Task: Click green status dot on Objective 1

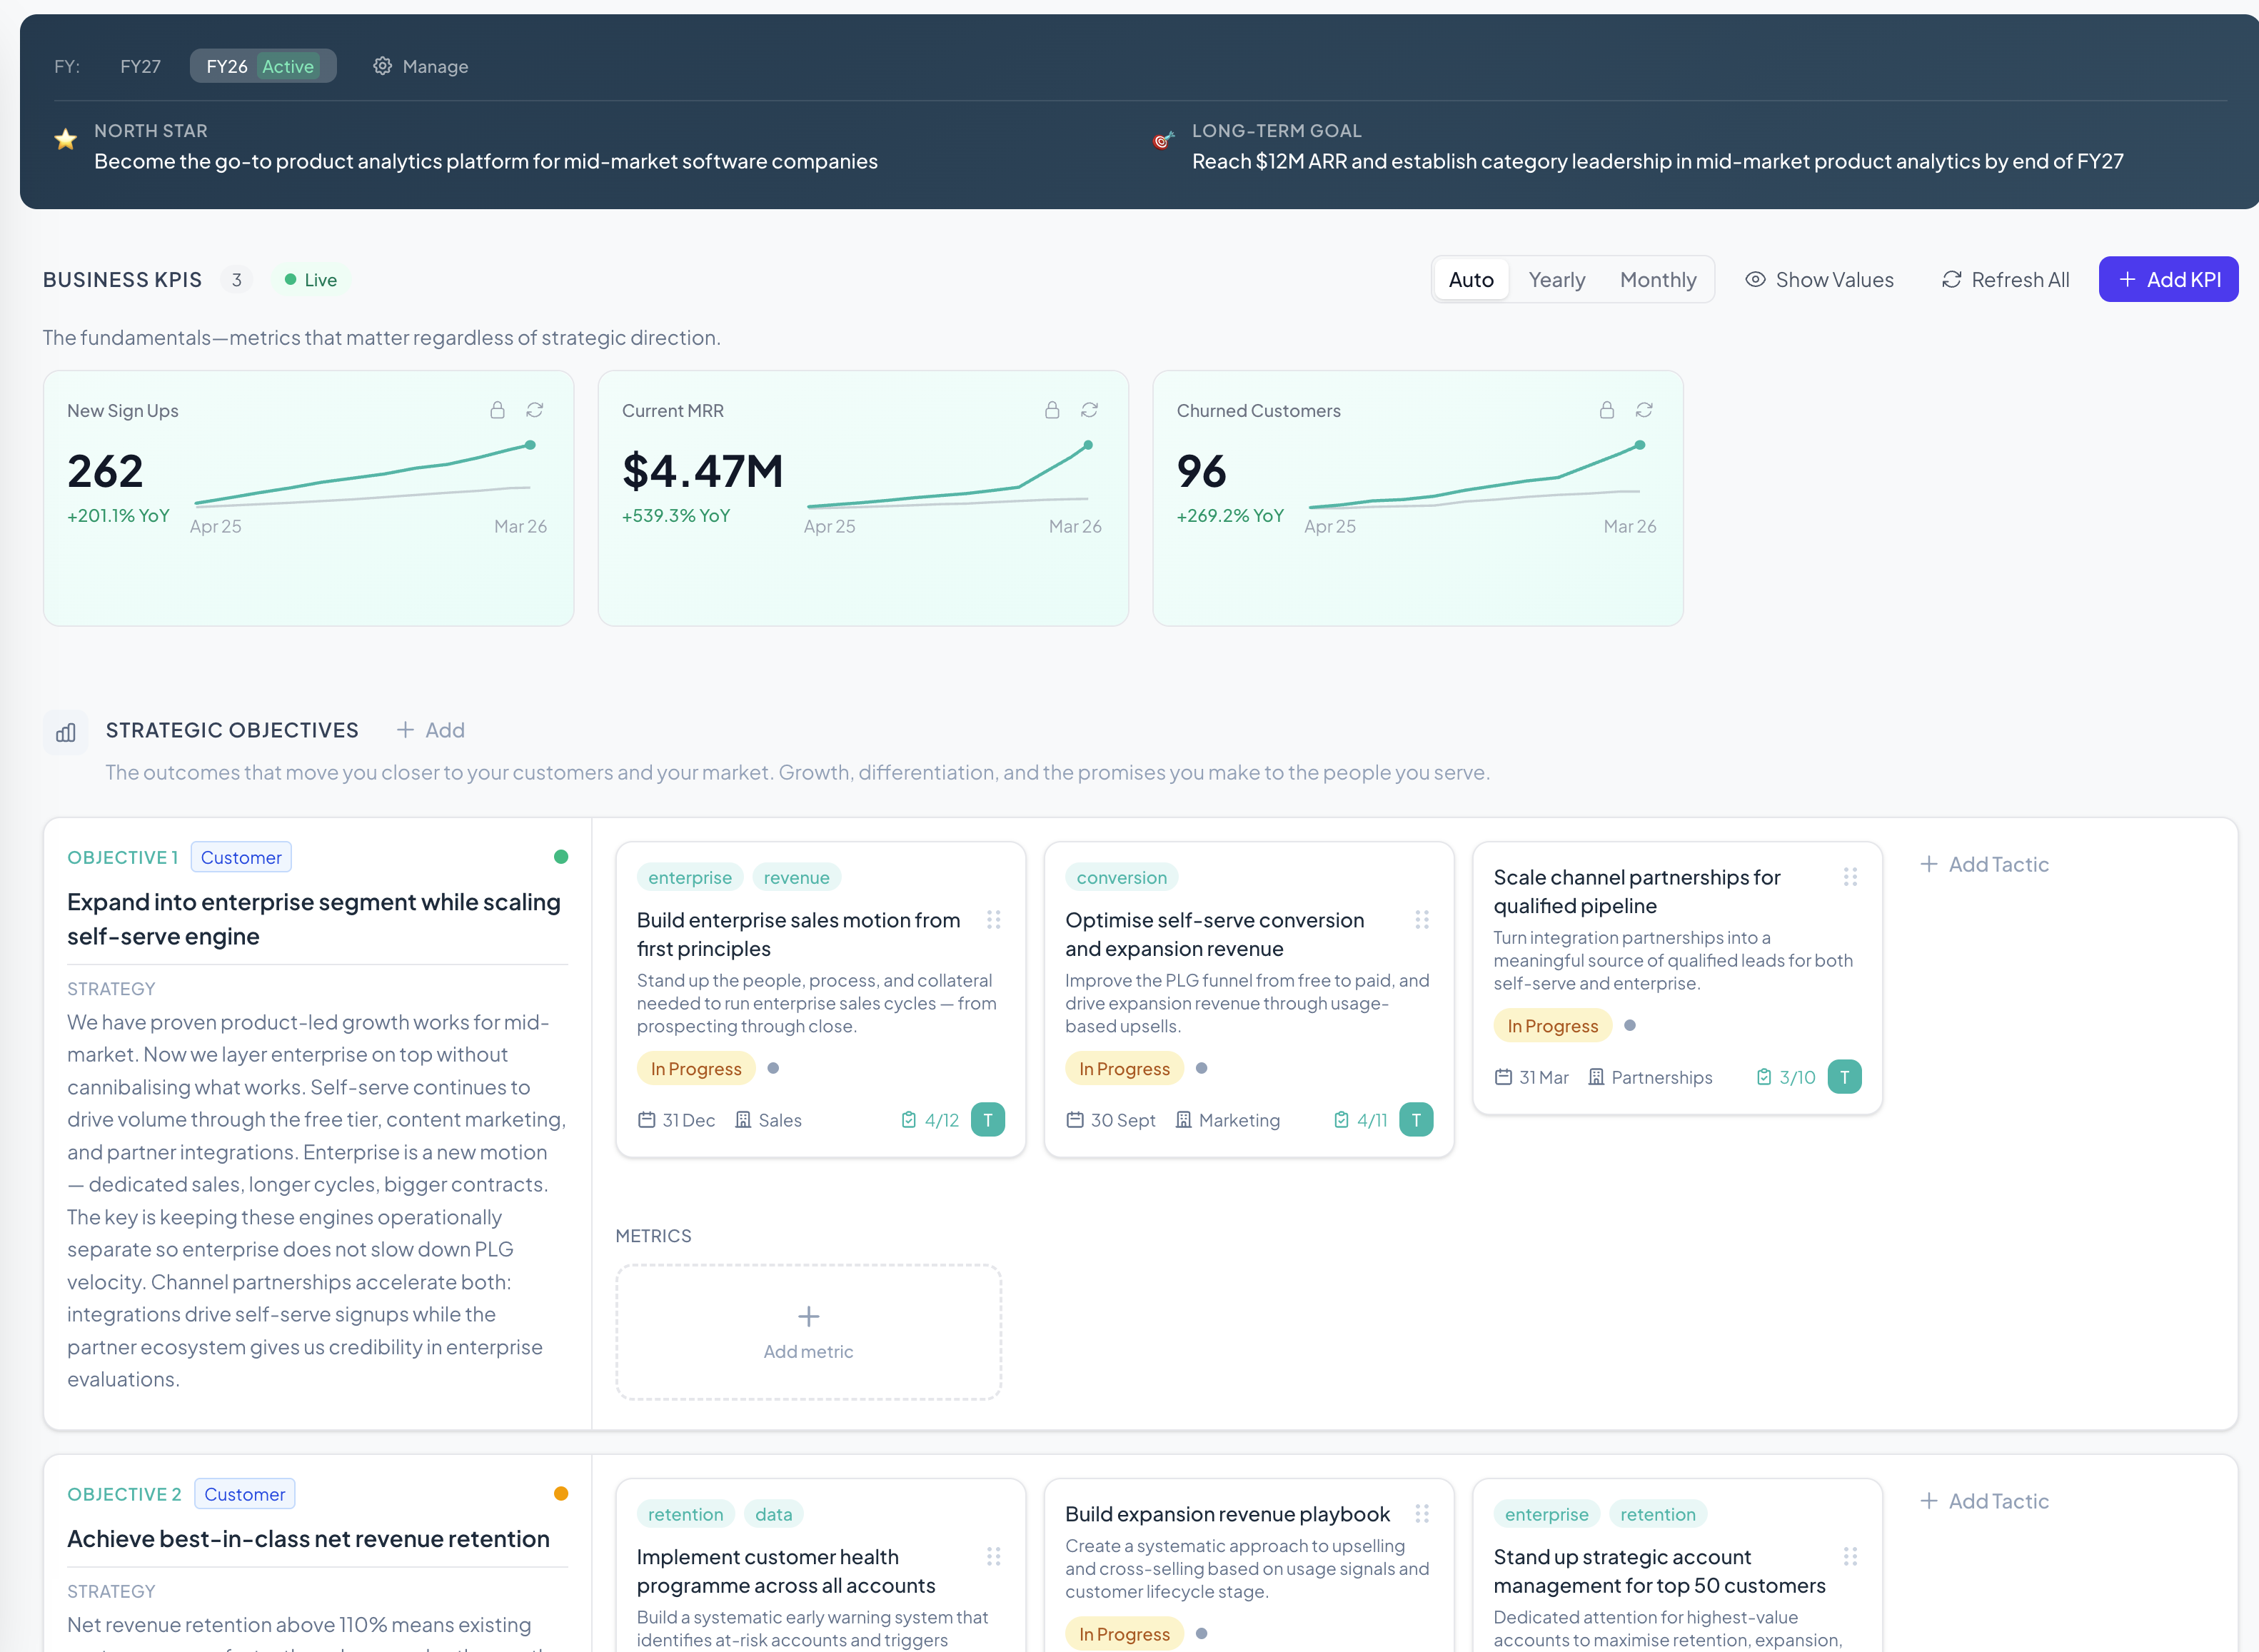Action: pos(561,857)
